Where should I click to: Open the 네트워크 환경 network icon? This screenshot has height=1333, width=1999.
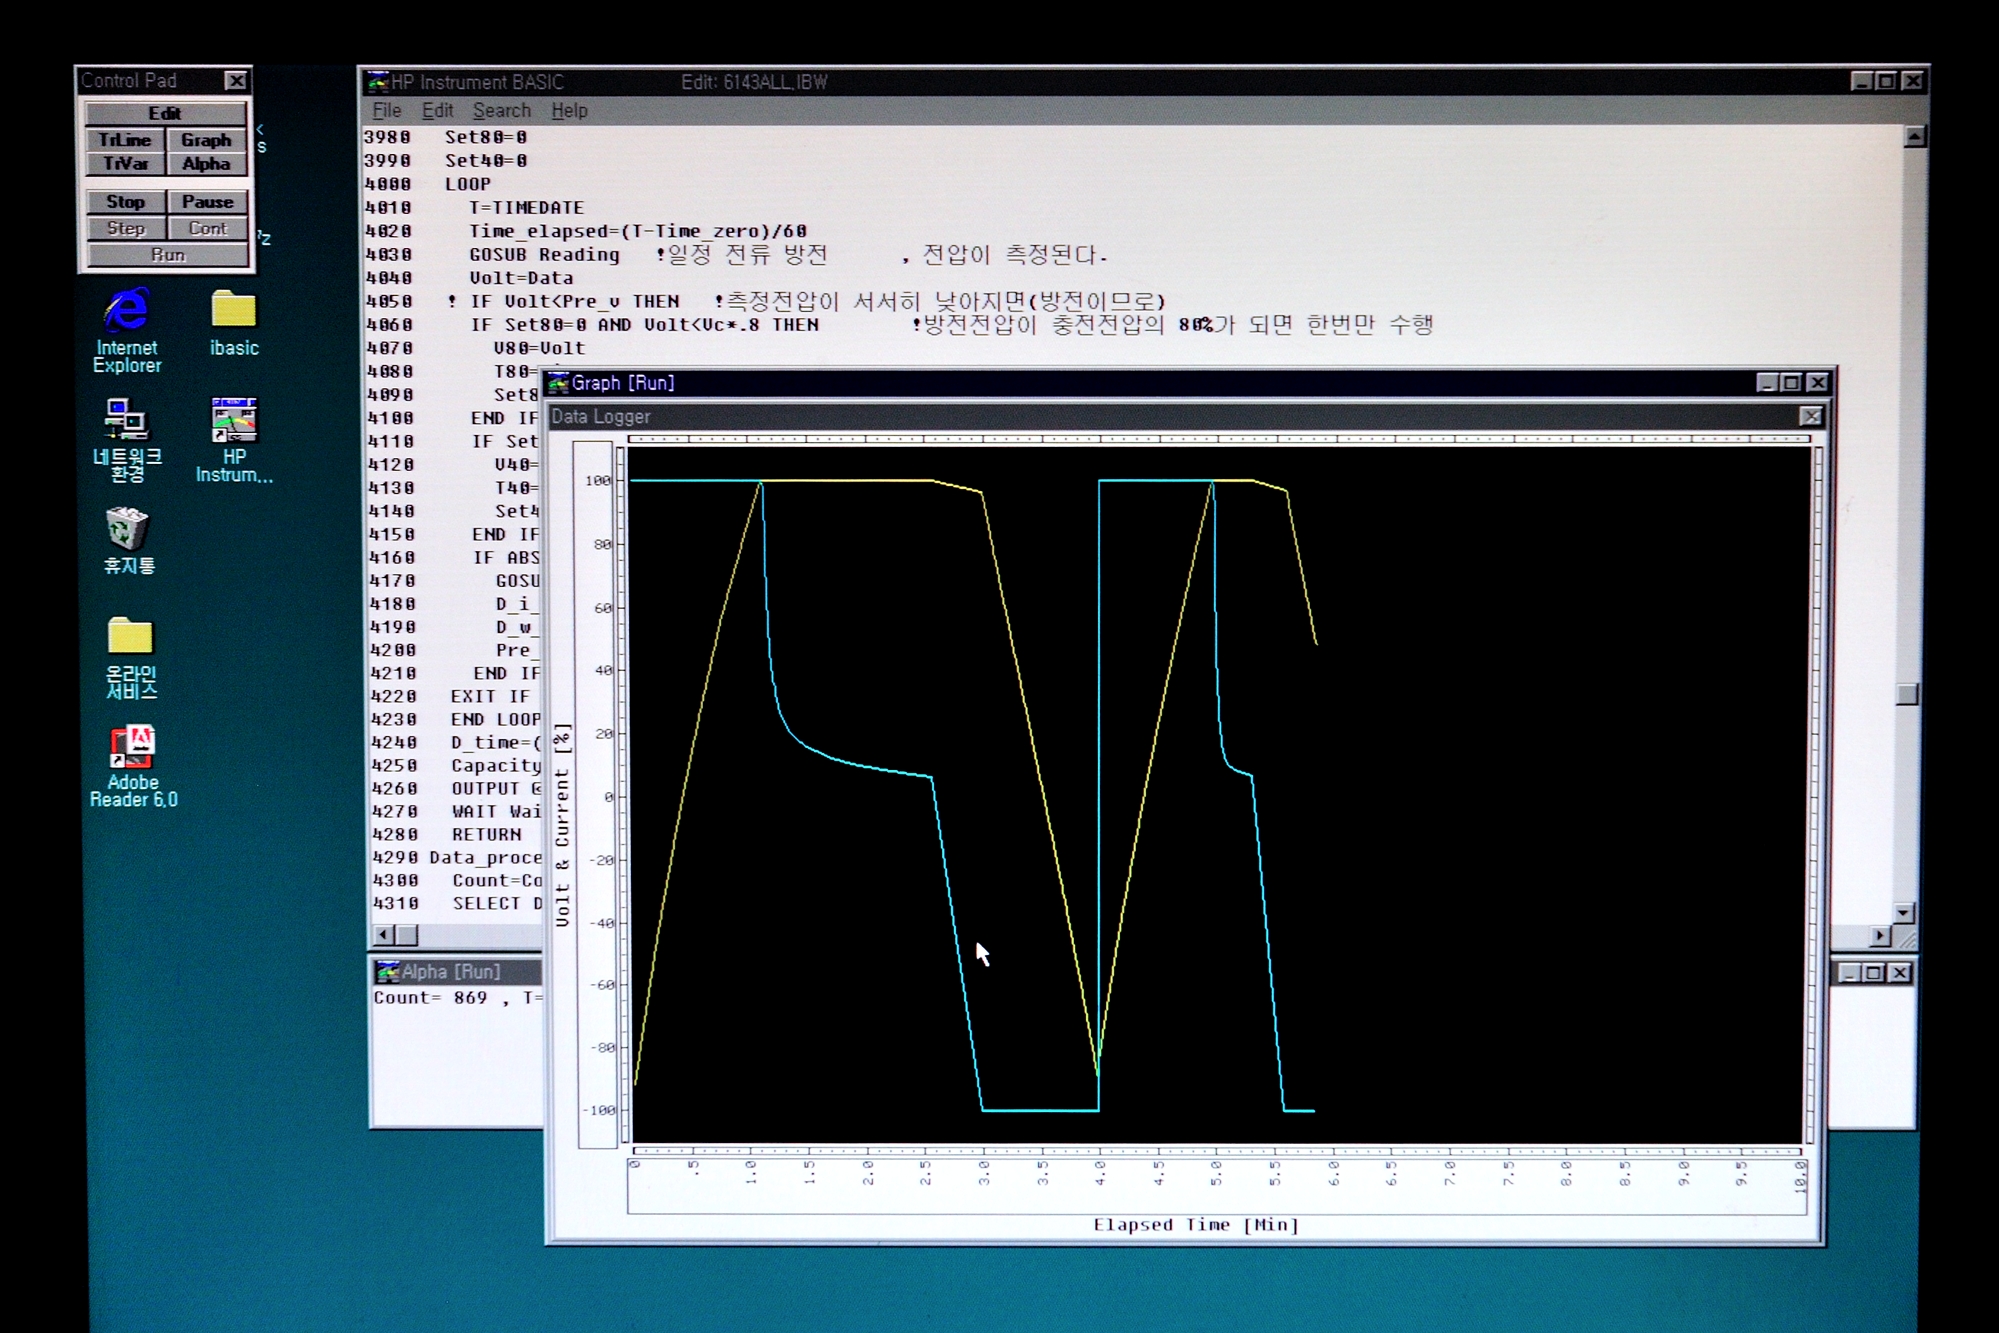pos(126,420)
